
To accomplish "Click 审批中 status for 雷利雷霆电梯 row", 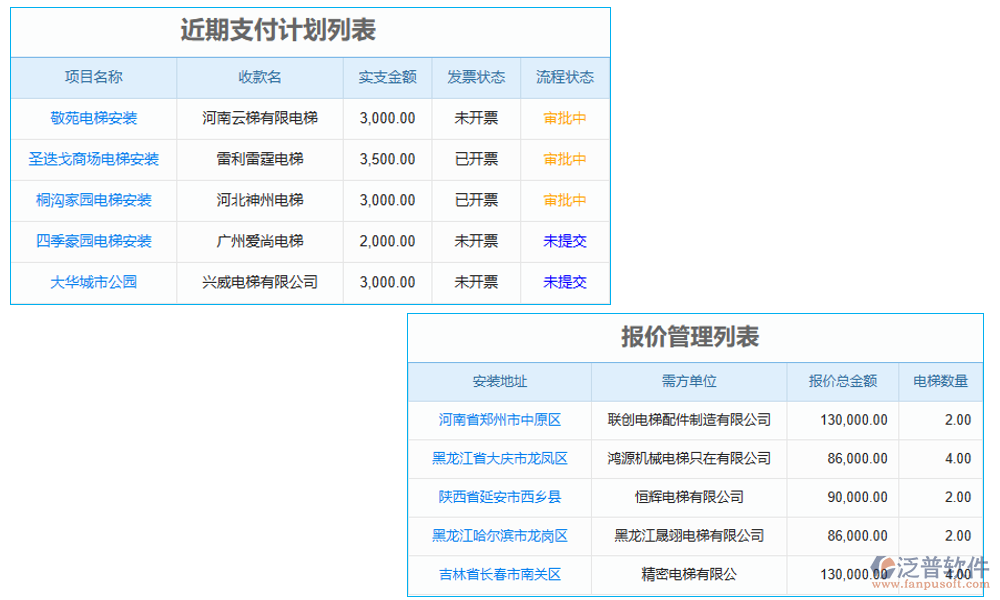I will tap(564, 159).
